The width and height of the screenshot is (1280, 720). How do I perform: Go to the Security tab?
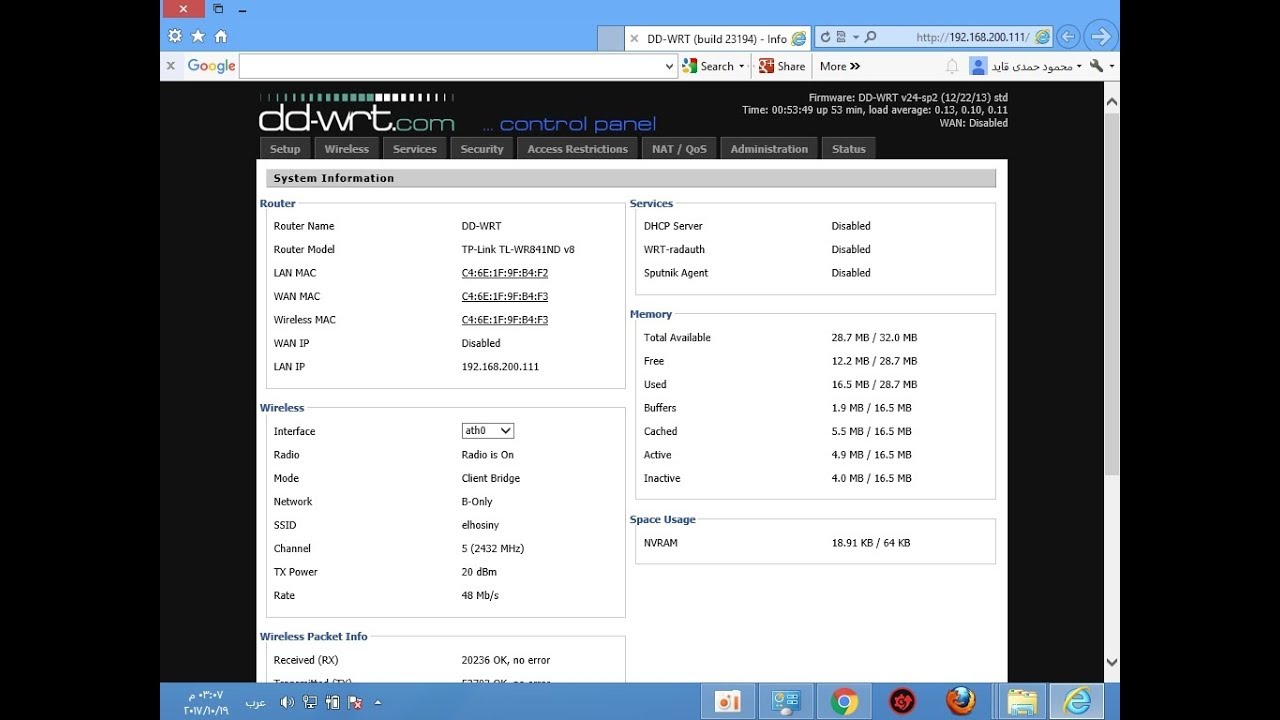click(x=482, y=149)
